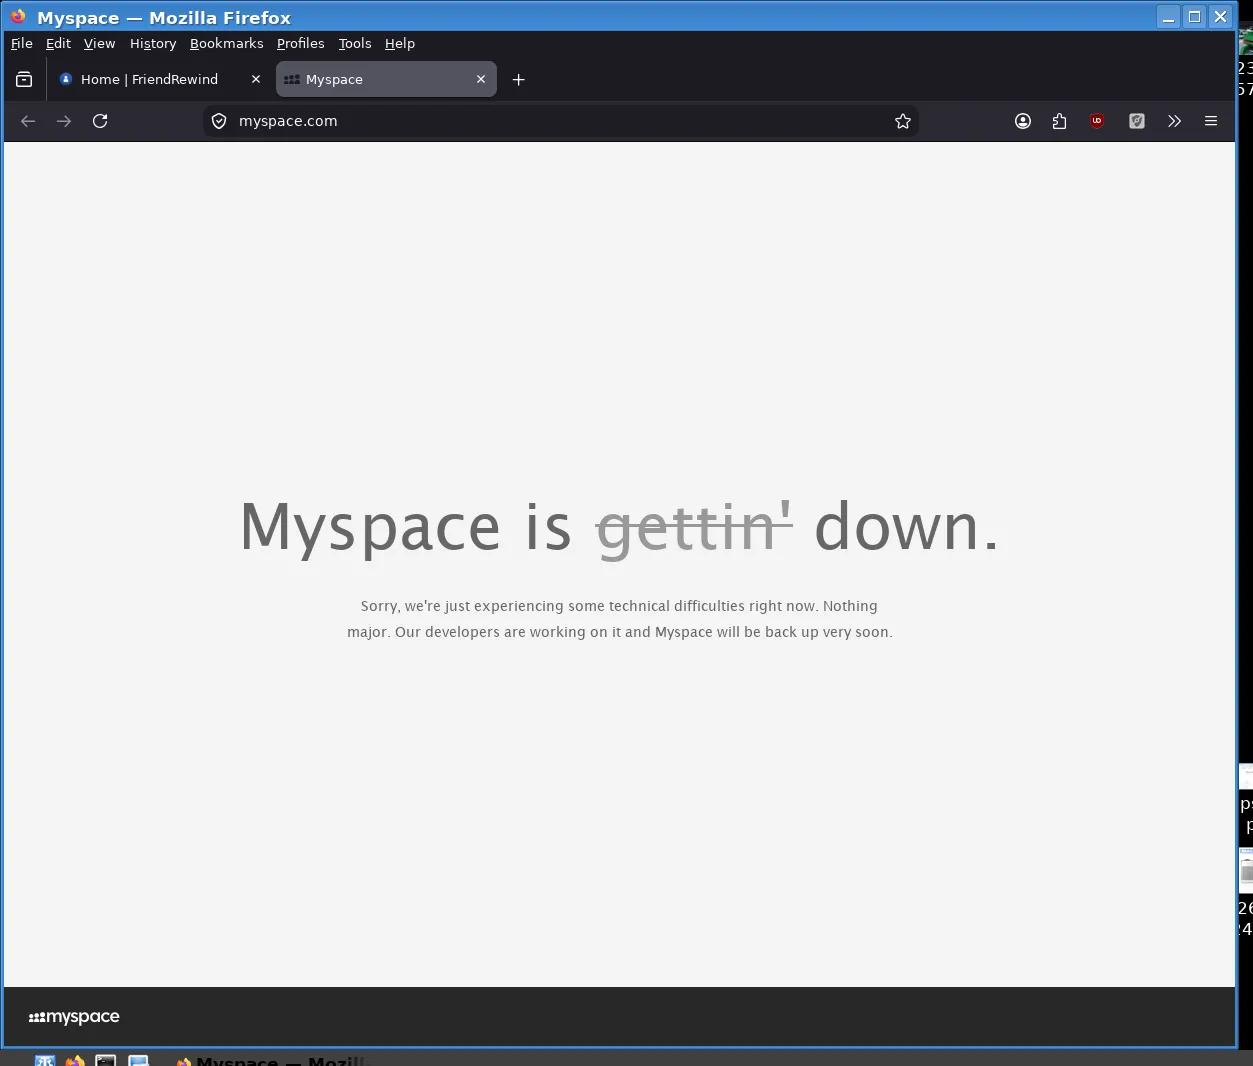
Task: Minimize the Firefox window
Action: [1168, 17]
